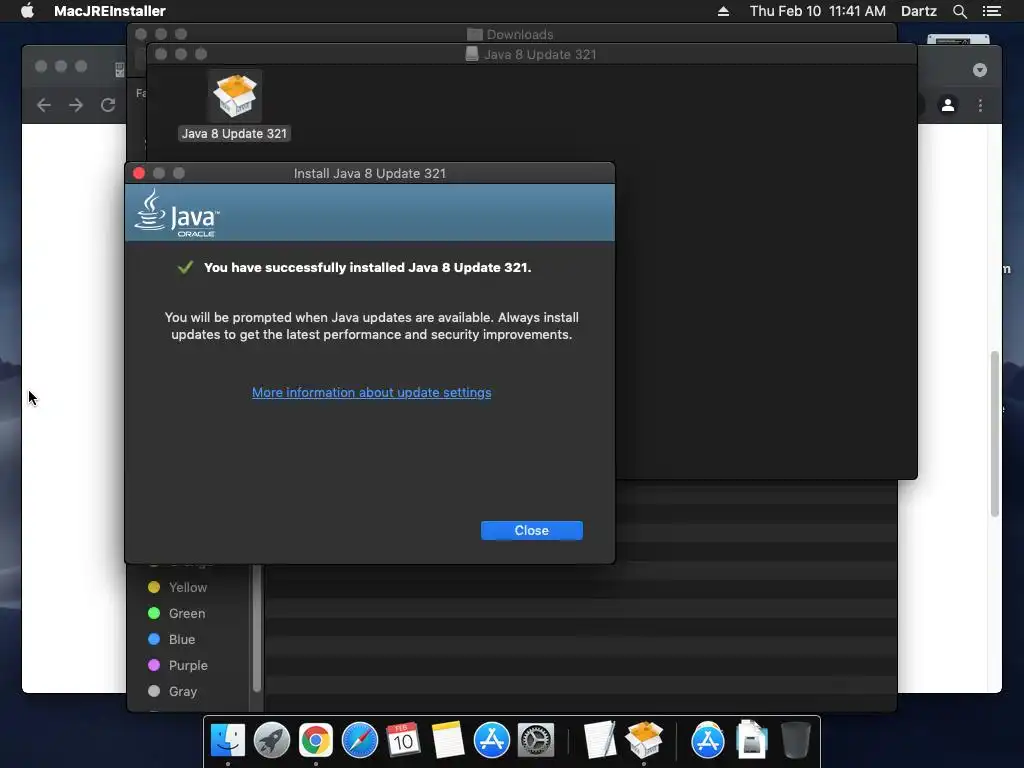Expand the Chrome tab search dropdown arrow
Screen dimensions: 1024x768
pos(980,70)
